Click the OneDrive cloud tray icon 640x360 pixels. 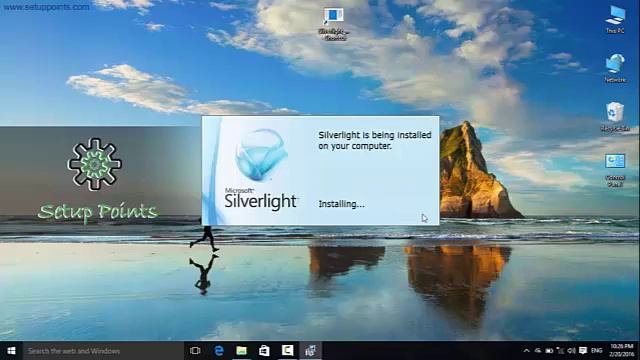pyautogui.click(x=538, y=351)
